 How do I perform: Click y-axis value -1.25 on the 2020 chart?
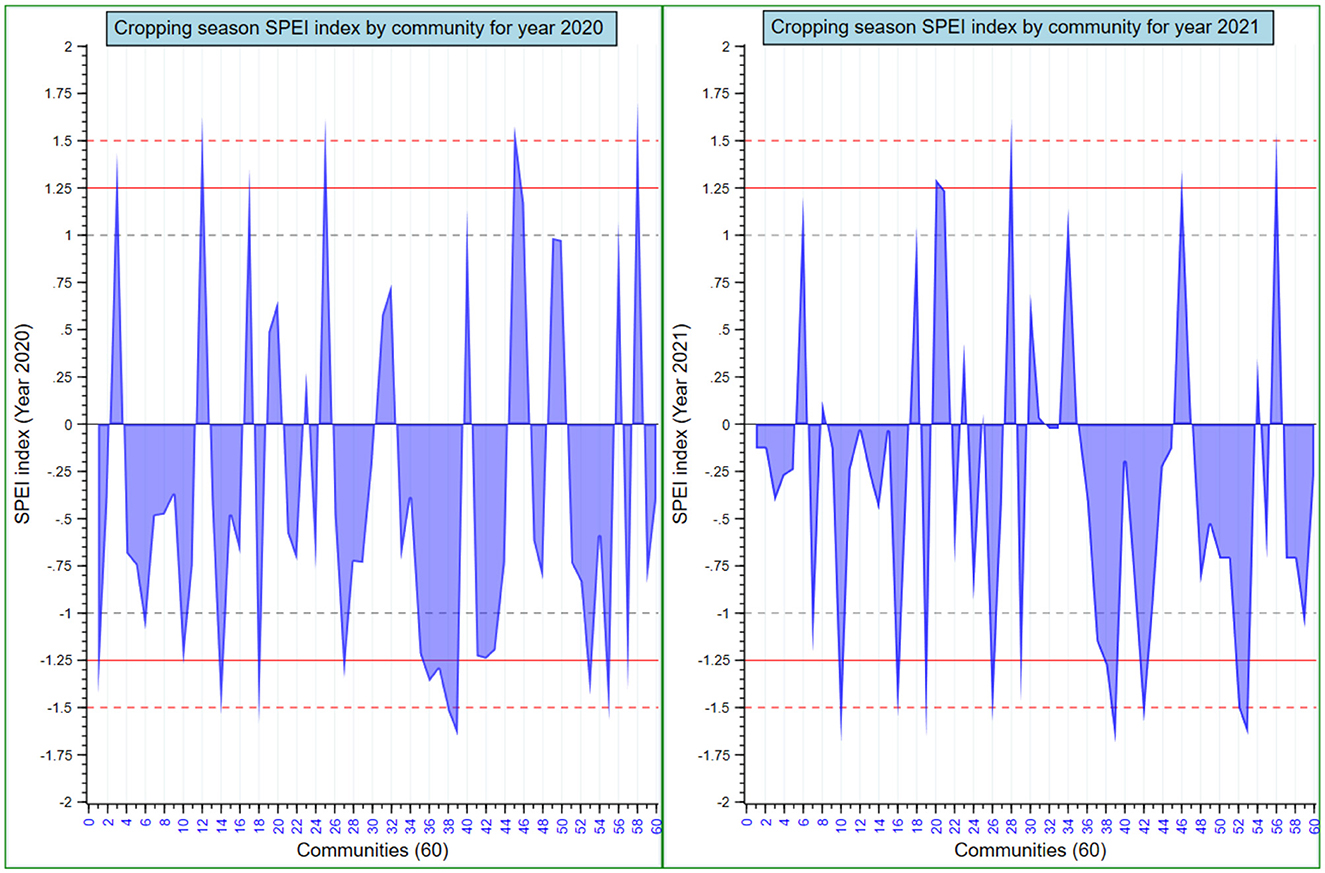tap(57, 660)
